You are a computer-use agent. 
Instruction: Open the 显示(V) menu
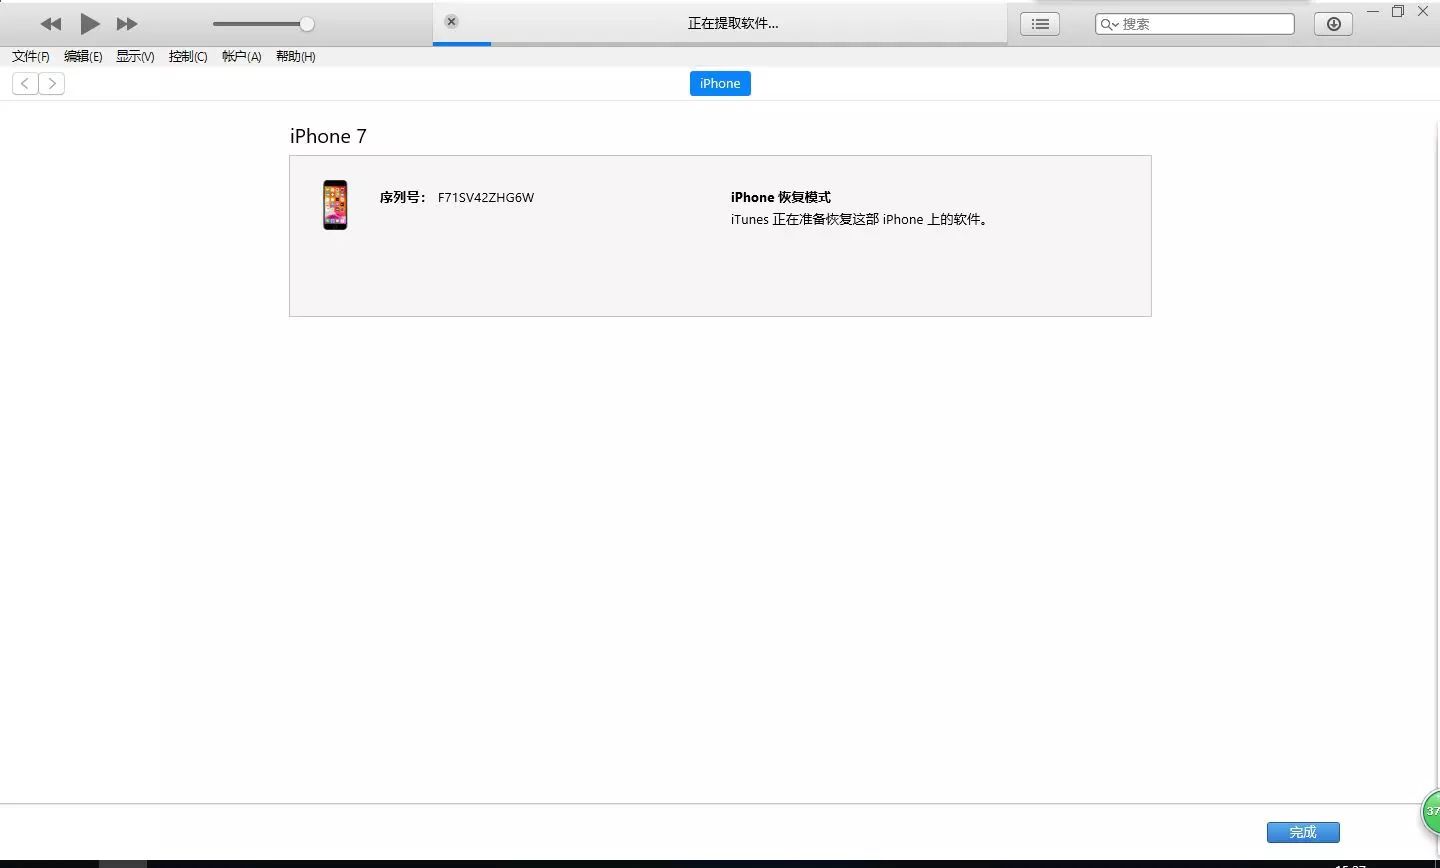click(x=135, y=57)
